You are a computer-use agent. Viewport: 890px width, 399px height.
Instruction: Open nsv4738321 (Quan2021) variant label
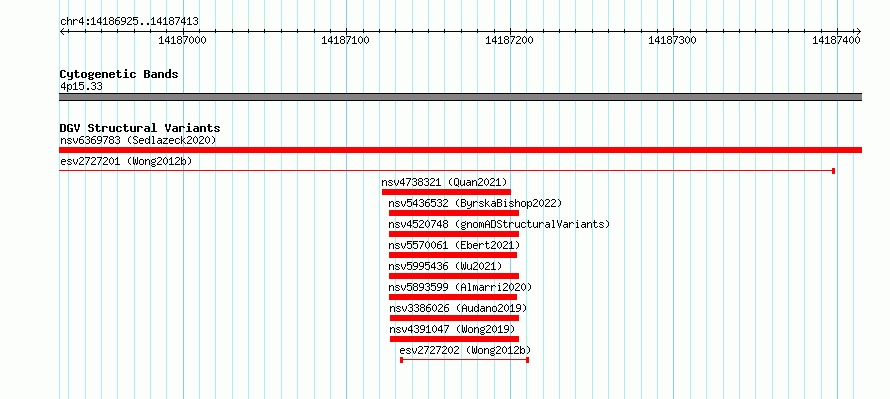(444, 182)
